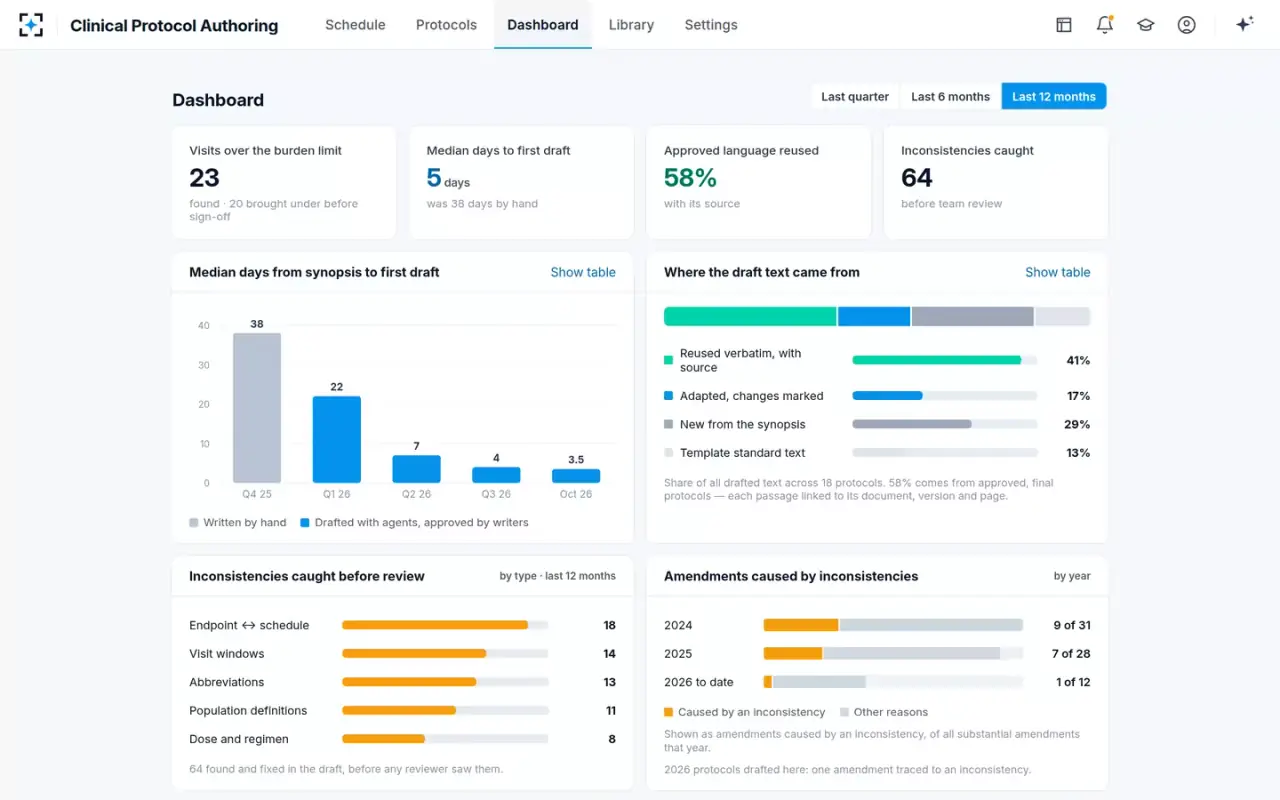Click the Other reasons legend item
The height and width of the screenshot is (800, 1280).
pyautogui.click(x=884, y=712)
